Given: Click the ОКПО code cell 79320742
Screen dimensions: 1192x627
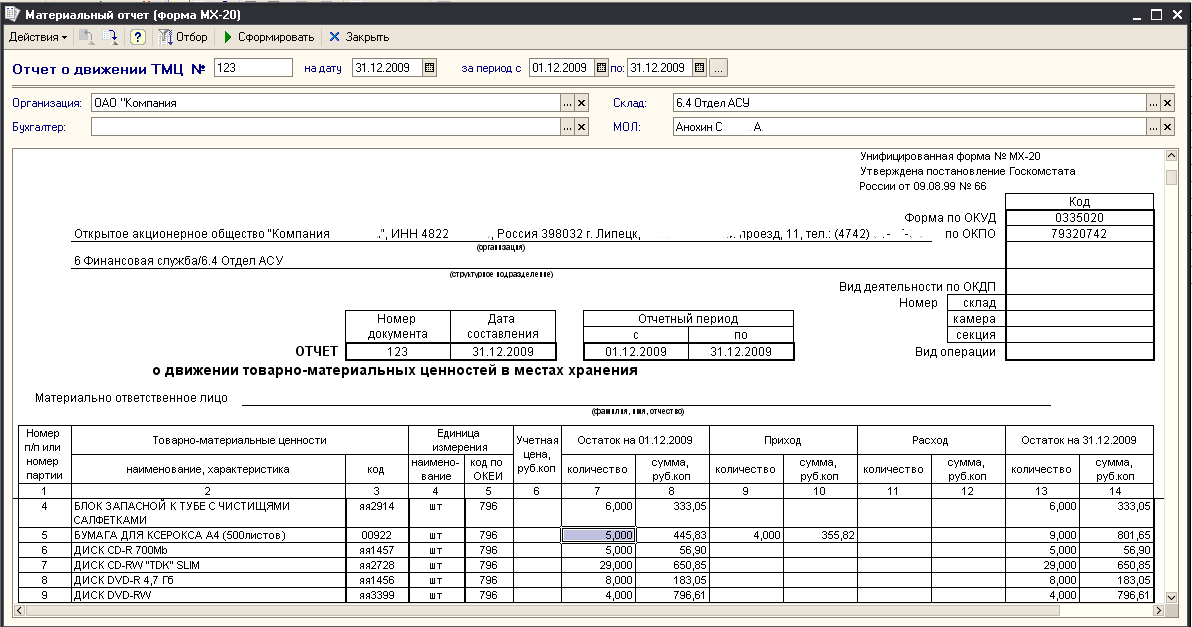Looking at the screenshot, I should 1079,233.
